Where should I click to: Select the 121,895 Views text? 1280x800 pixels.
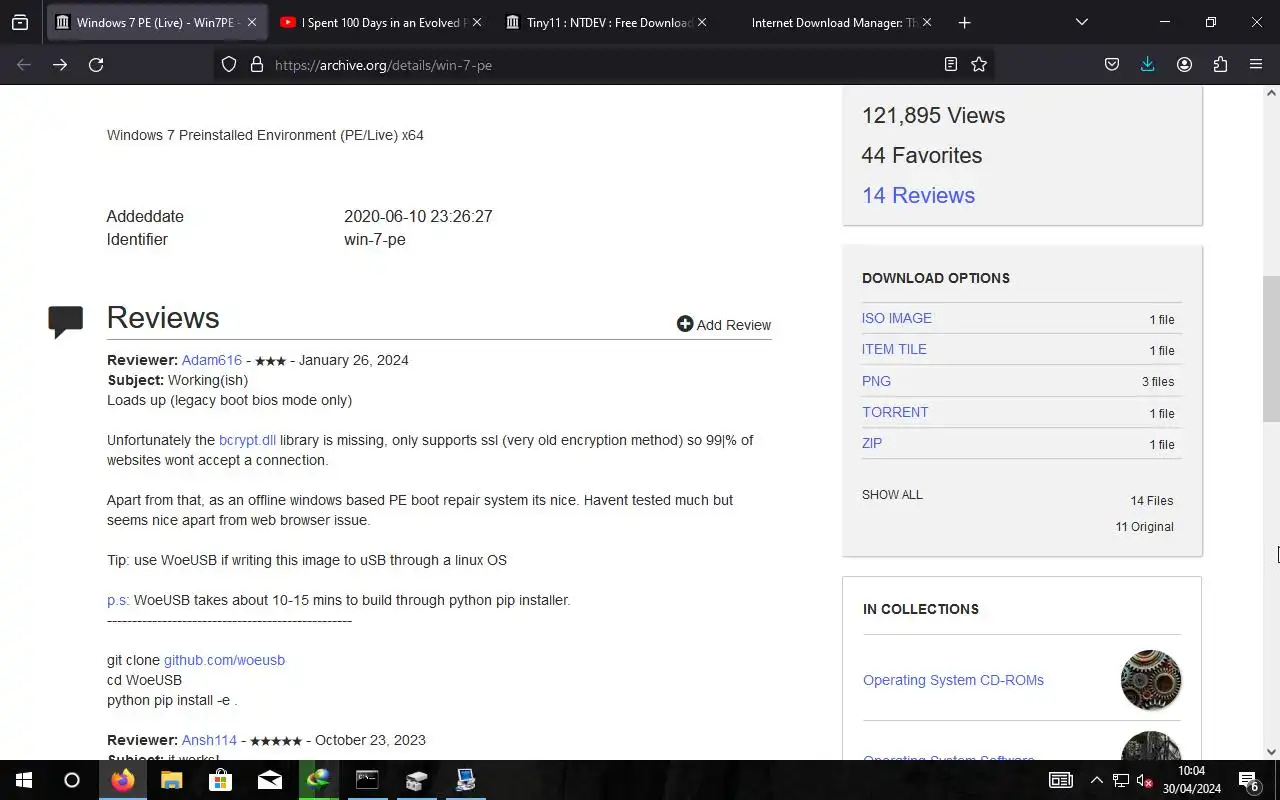[x=933, y=115]
